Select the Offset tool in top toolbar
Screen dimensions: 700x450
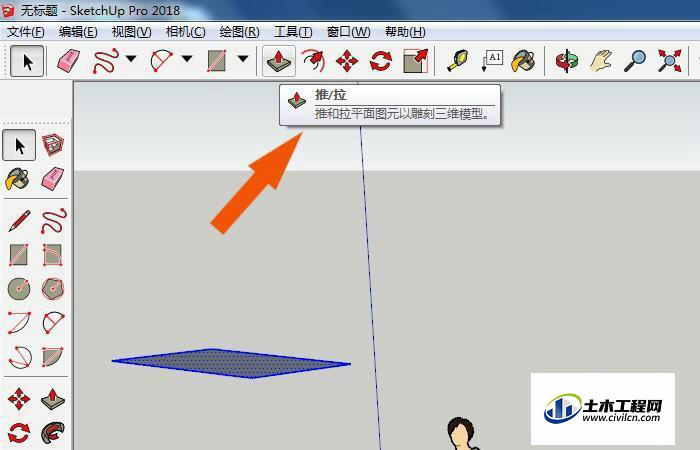coord(313,61)
